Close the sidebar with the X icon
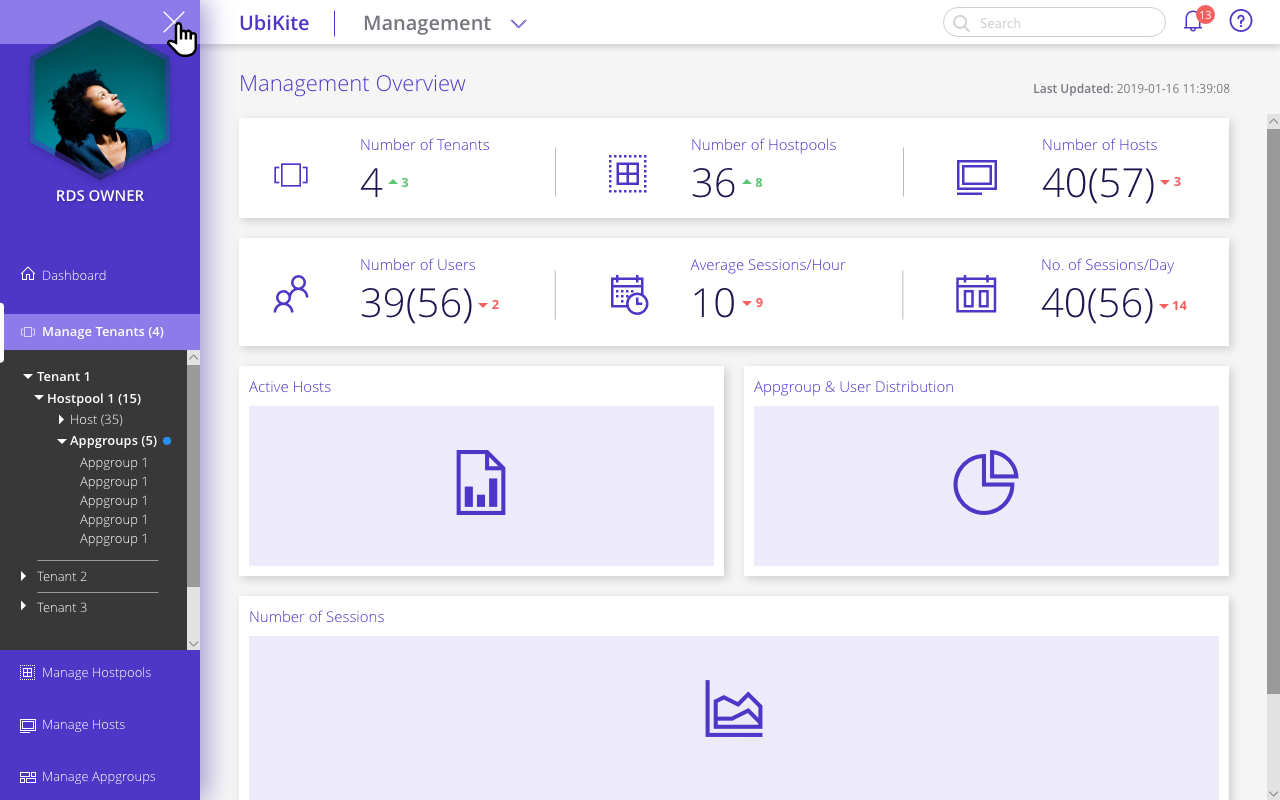The image size is (1280, 800). click(174, 22)
